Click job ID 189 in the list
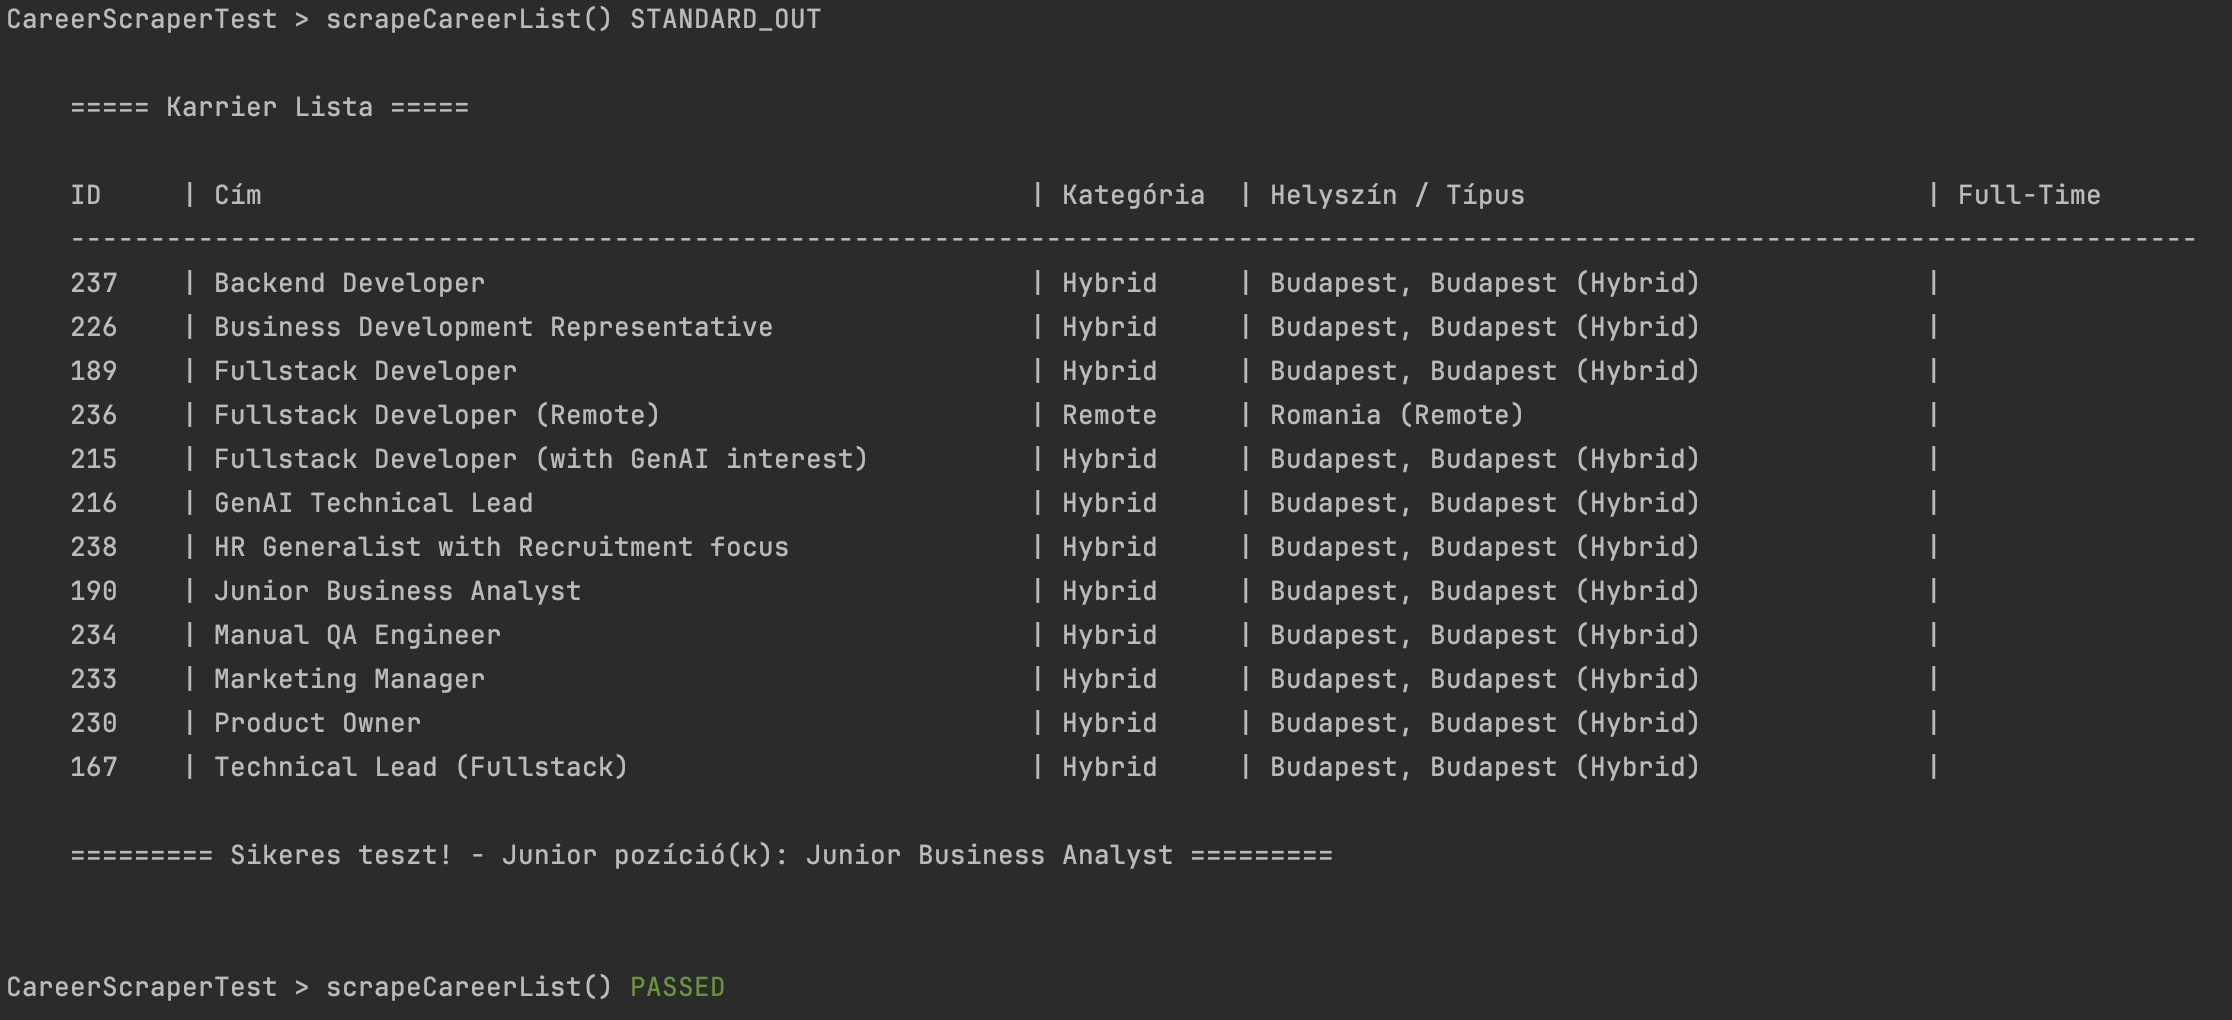2232x1020 pixels. pyautogui.click(x=94, y=371)
